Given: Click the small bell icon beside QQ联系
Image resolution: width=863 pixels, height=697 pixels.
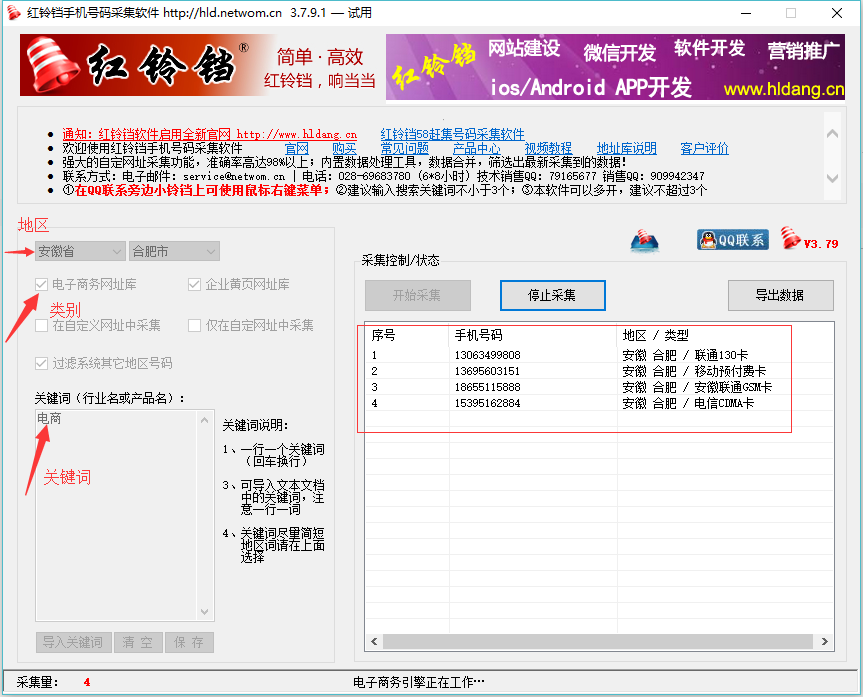Looking at the screenshot, I should [644, 241].
